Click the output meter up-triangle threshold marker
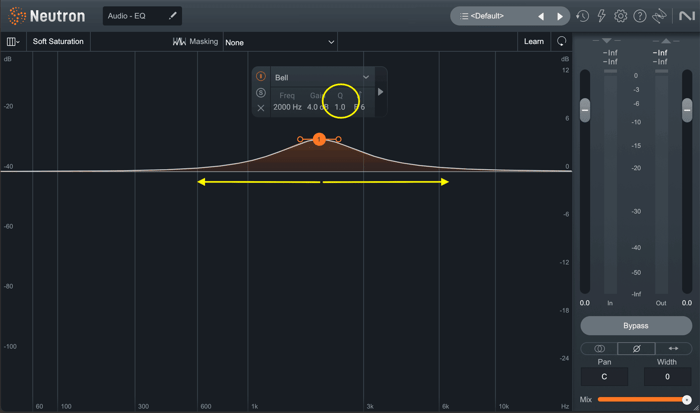Viewport: 700px width, 413px height. [666, 41]
